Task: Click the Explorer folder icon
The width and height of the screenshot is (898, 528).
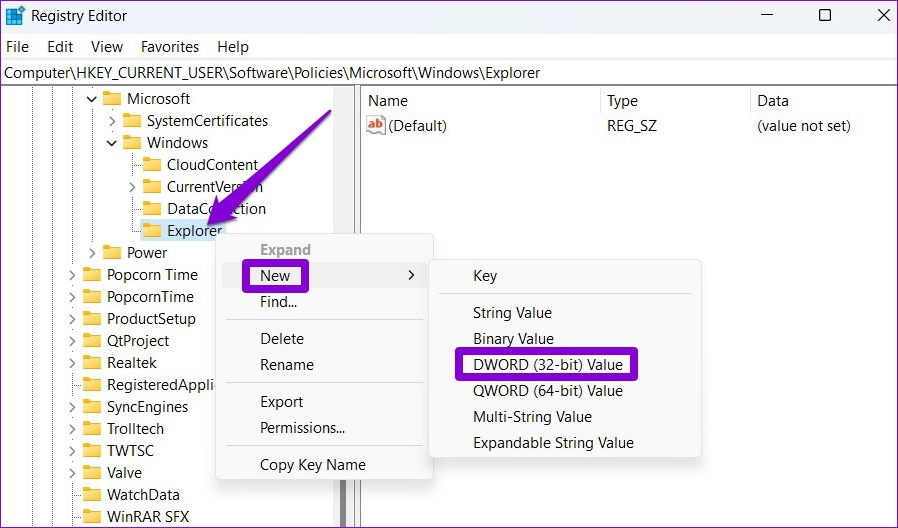Action: tap(152, 231)
